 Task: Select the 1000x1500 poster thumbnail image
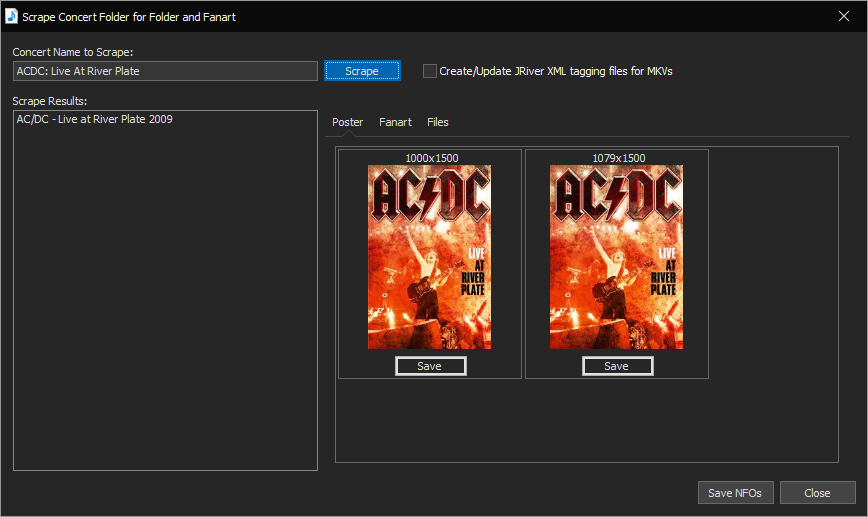429,257
